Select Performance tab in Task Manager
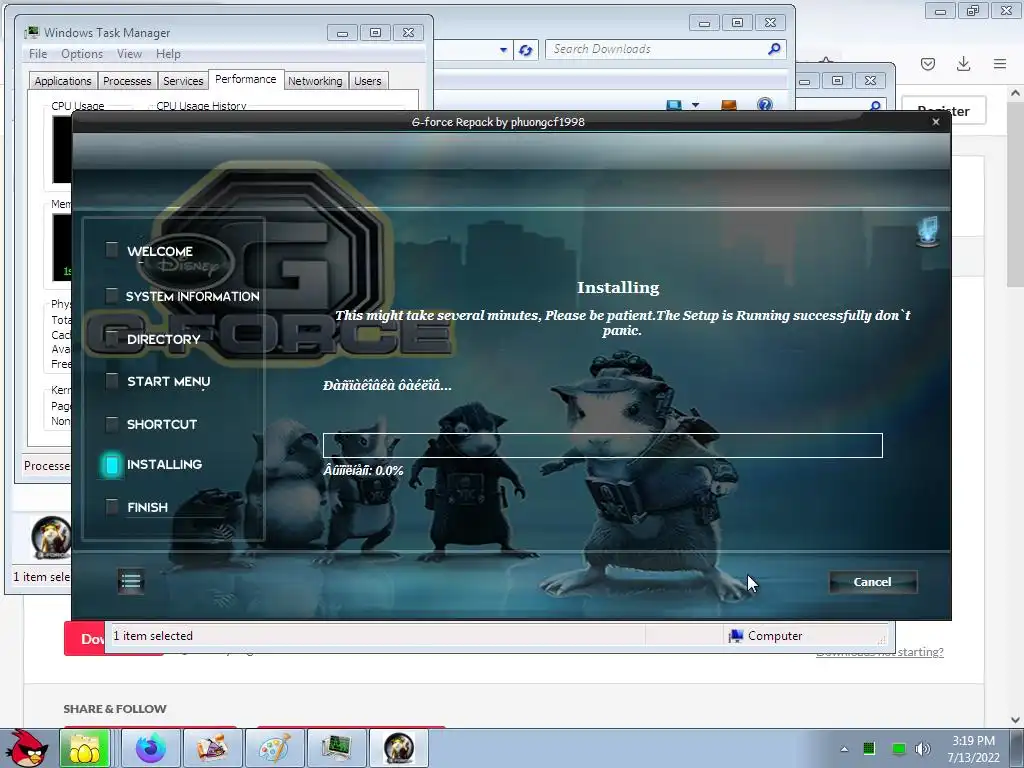Viewport: 1024px width, 768px height. (246, 79)
